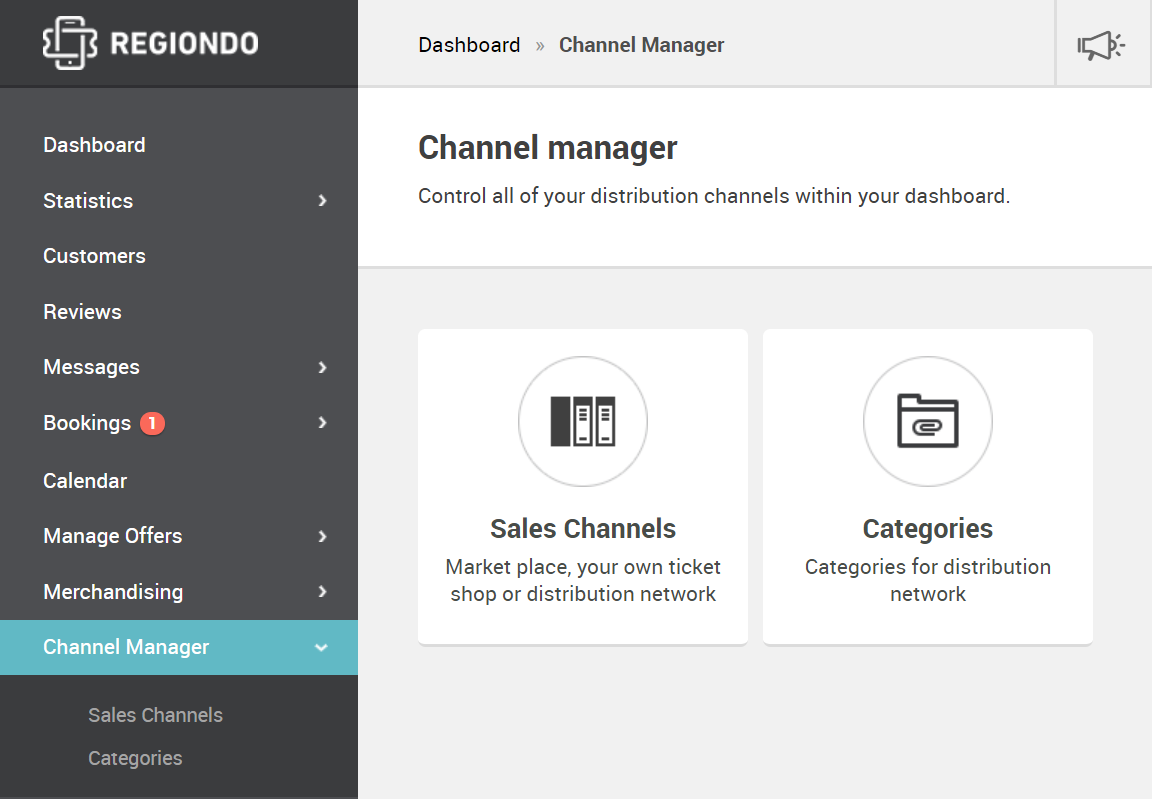Screen dimensions: 1152x799
Task: Open Dashboard in the sidebar
Action: (94, 145)
